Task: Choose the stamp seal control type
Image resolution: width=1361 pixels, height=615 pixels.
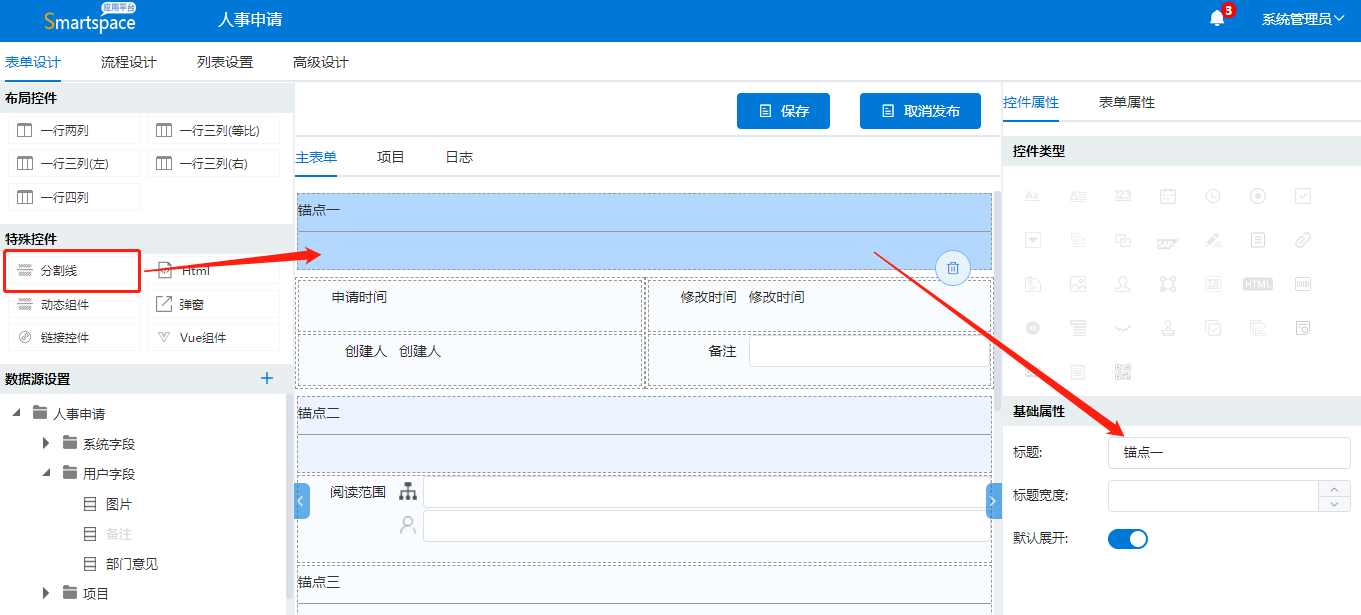Action: 1167,328
